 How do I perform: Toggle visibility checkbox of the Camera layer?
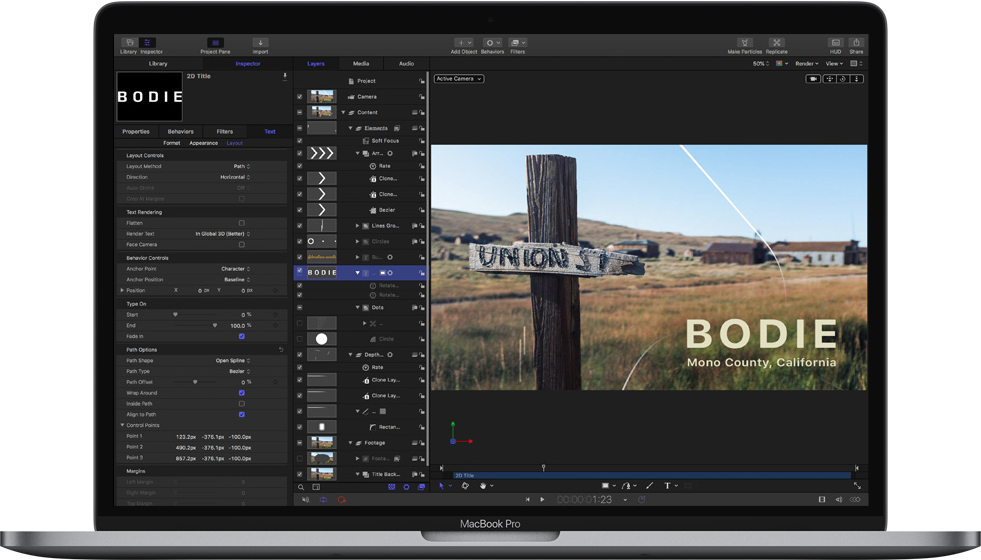(299, 97)
